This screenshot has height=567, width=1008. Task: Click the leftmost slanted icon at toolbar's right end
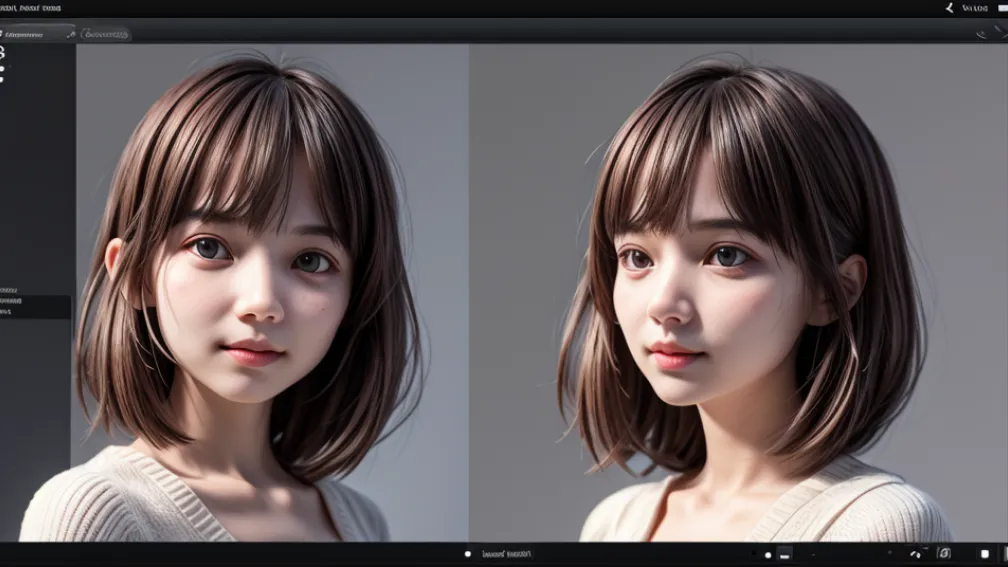[x=981, y=34]
